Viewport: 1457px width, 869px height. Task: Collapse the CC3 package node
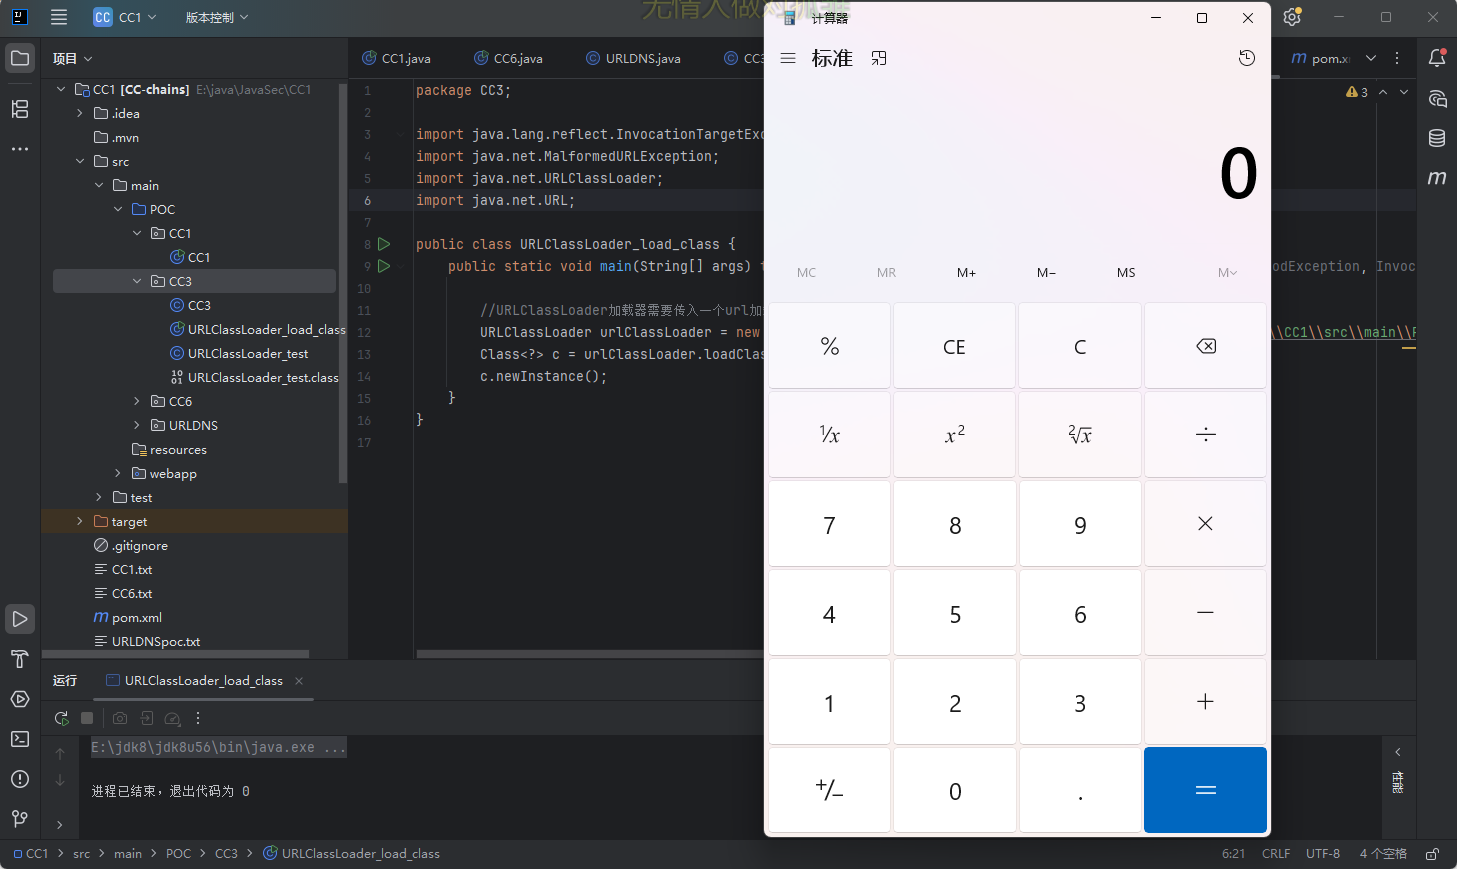[x=137, y=282]
